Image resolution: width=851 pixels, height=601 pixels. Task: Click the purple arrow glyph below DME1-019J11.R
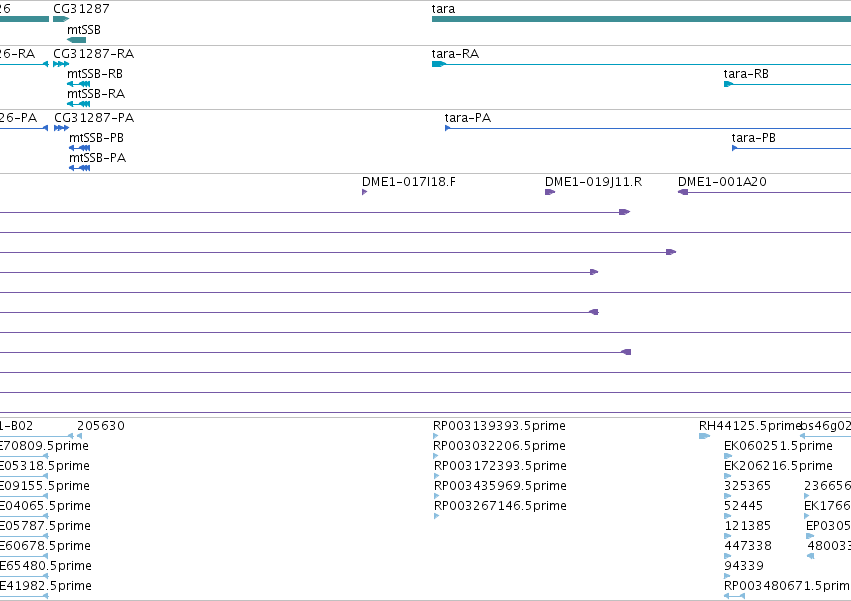550,192
